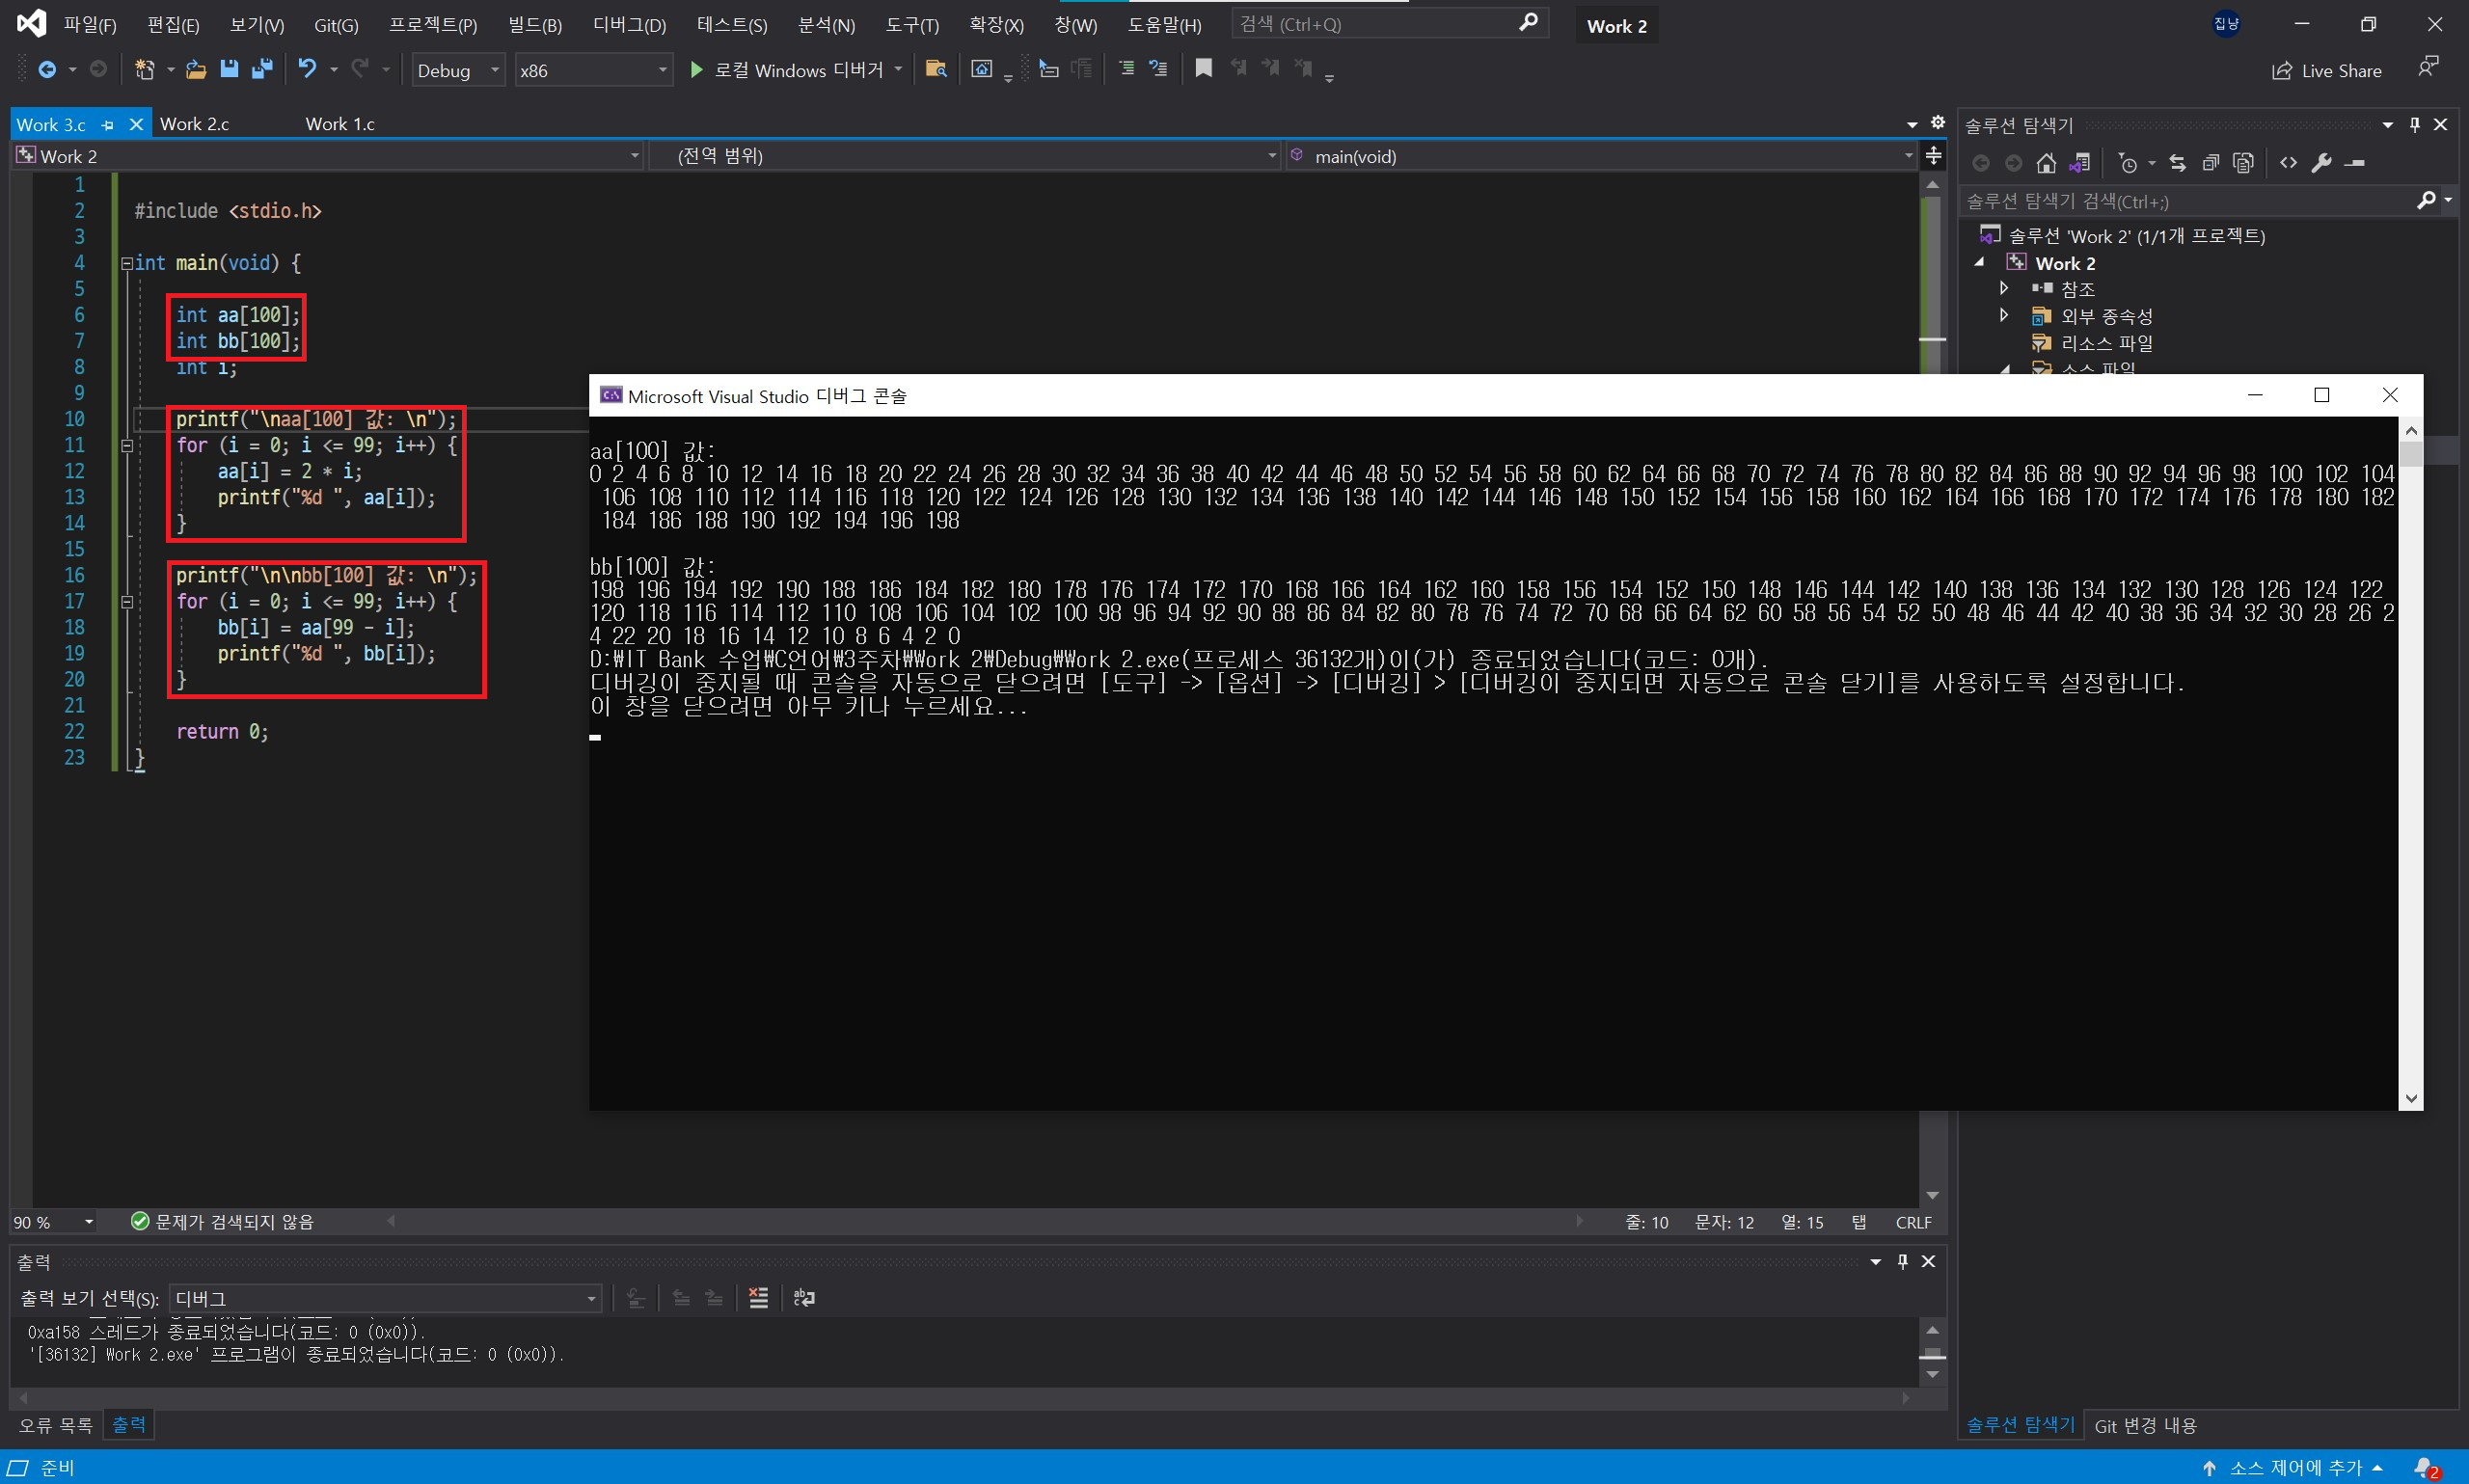
Task: Toggle pin on Work 3.c tab
Action: pos(108,125)
